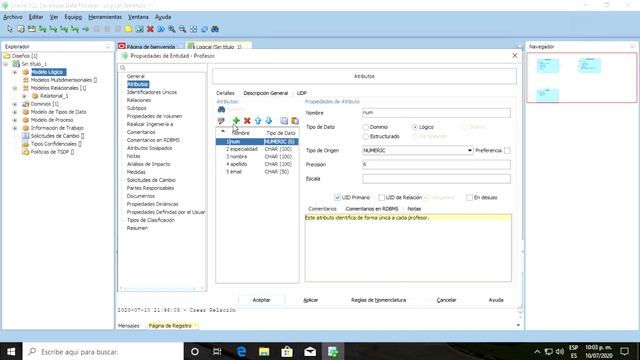Viewport: 640px width, 360px height.
Task: Click the Fit Screen toolbar icon
Action: click(x=193, y=29)
